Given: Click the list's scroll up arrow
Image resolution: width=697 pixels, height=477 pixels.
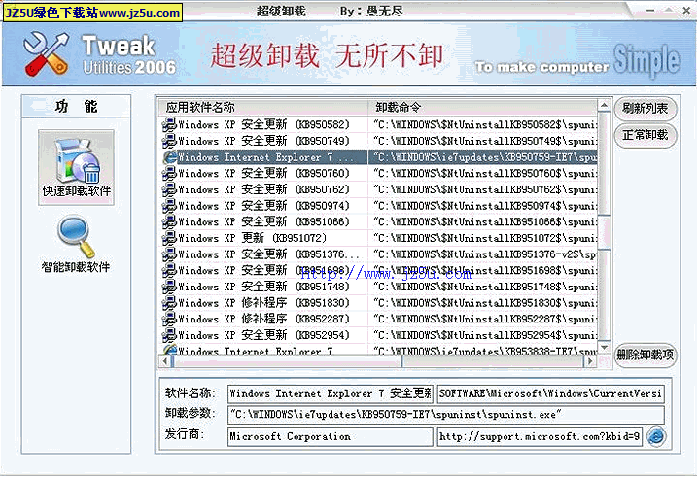Looking at the screenshot, I should click(x=604, y=106).
